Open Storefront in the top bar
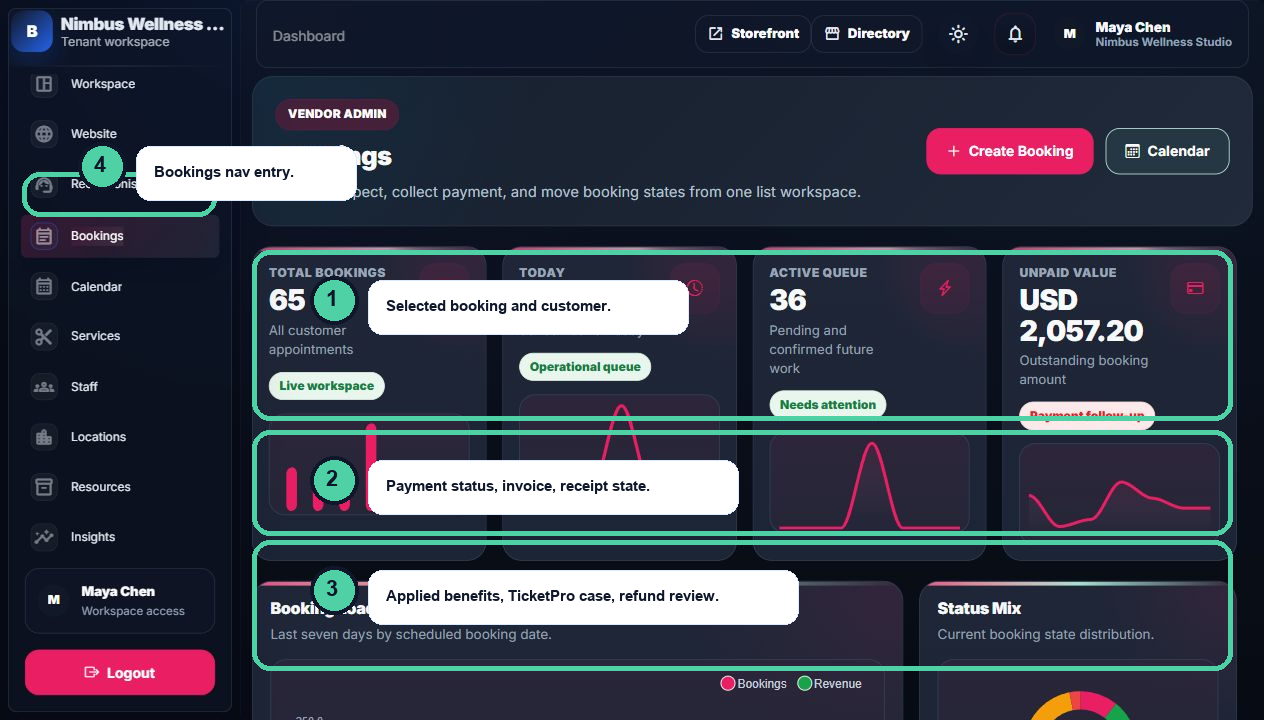1264x720 pixels. click(753, 34)
